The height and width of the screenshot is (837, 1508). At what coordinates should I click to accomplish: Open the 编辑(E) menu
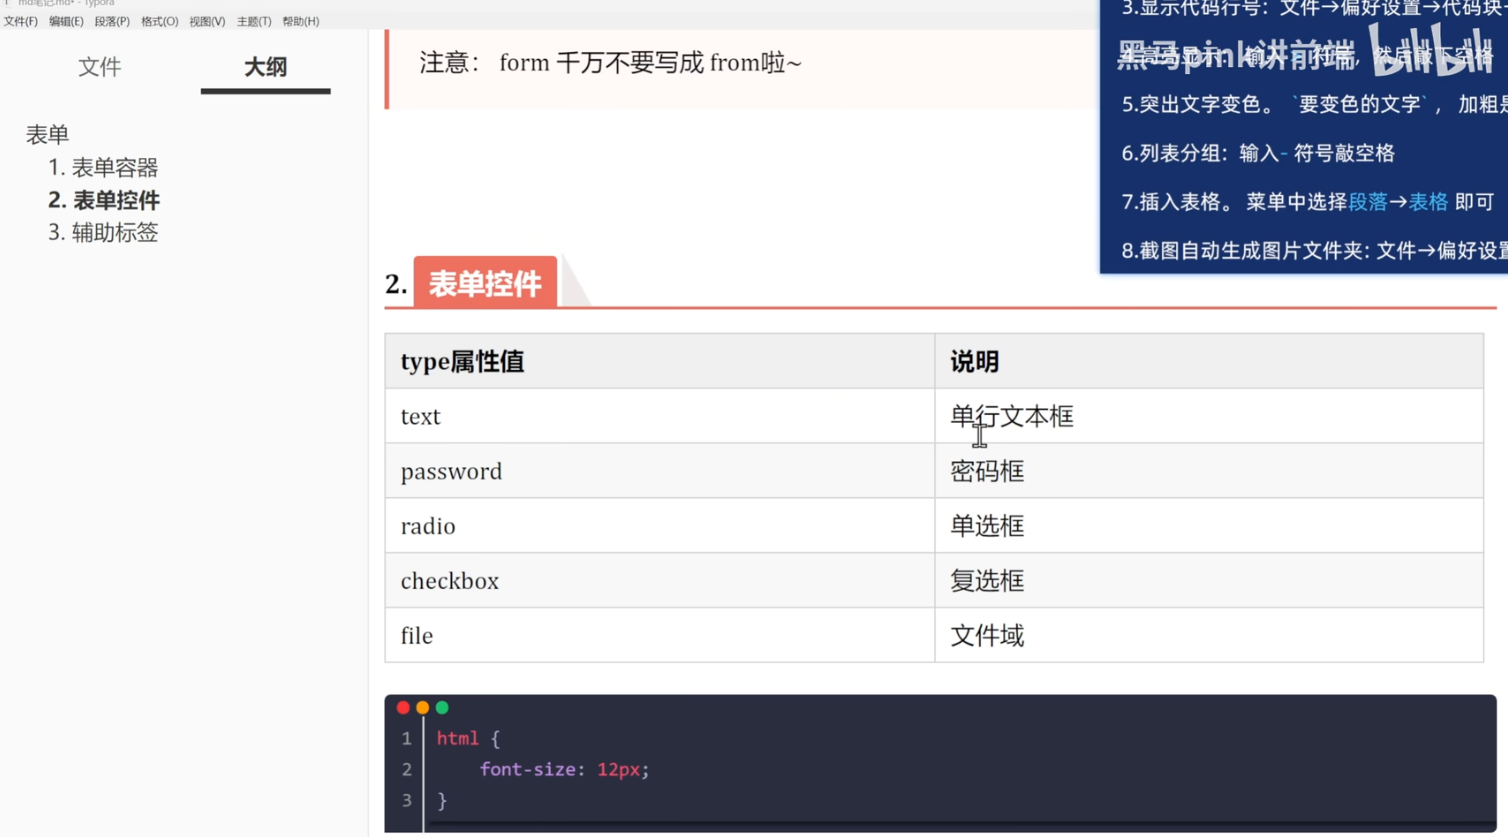click(x=66, y=20)
